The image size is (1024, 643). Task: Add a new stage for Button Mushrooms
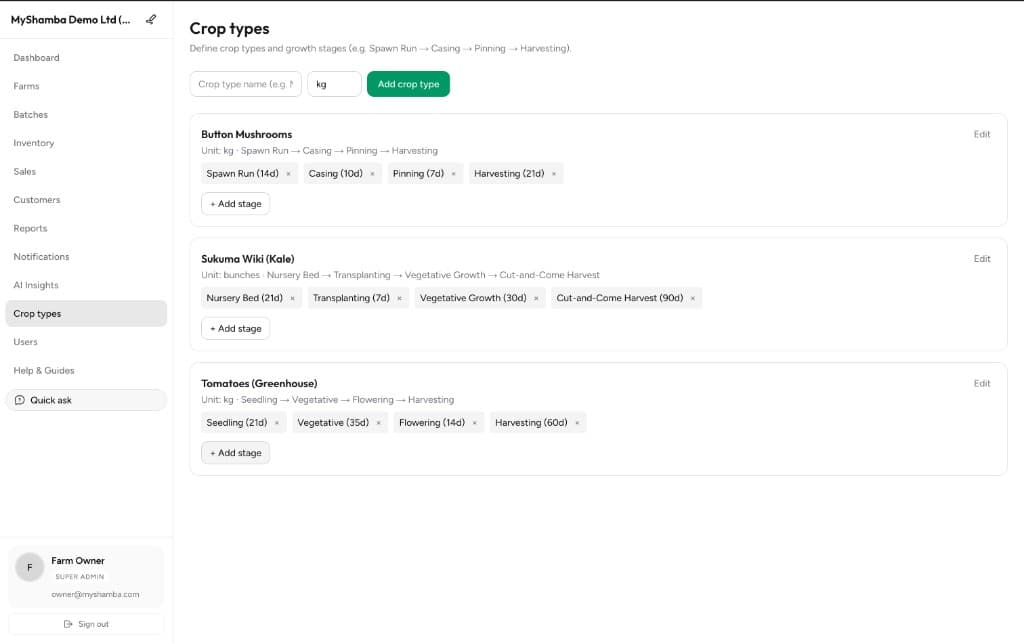coord(235,203)
